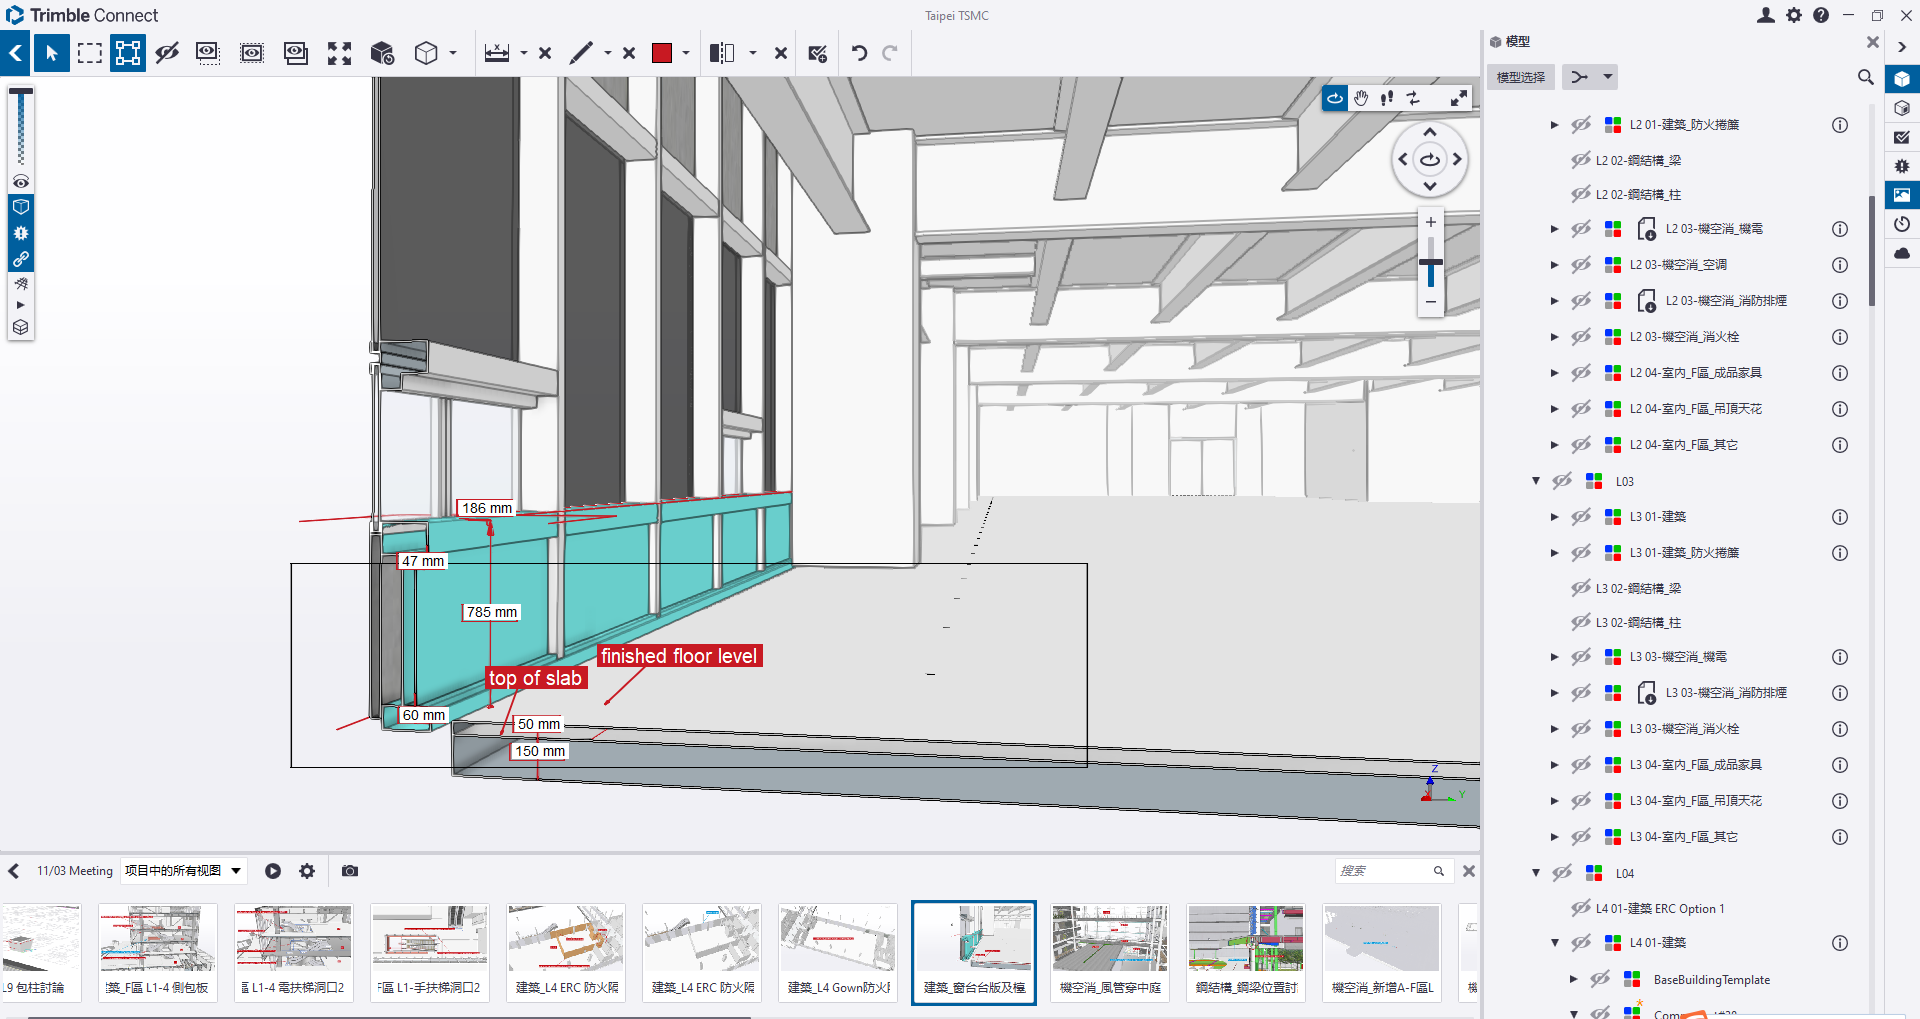Image resolution: width=1920 pixels, height=1019 pixels.
Task: Select the 模型选择 tab
Action: (x=1520, y=77)
